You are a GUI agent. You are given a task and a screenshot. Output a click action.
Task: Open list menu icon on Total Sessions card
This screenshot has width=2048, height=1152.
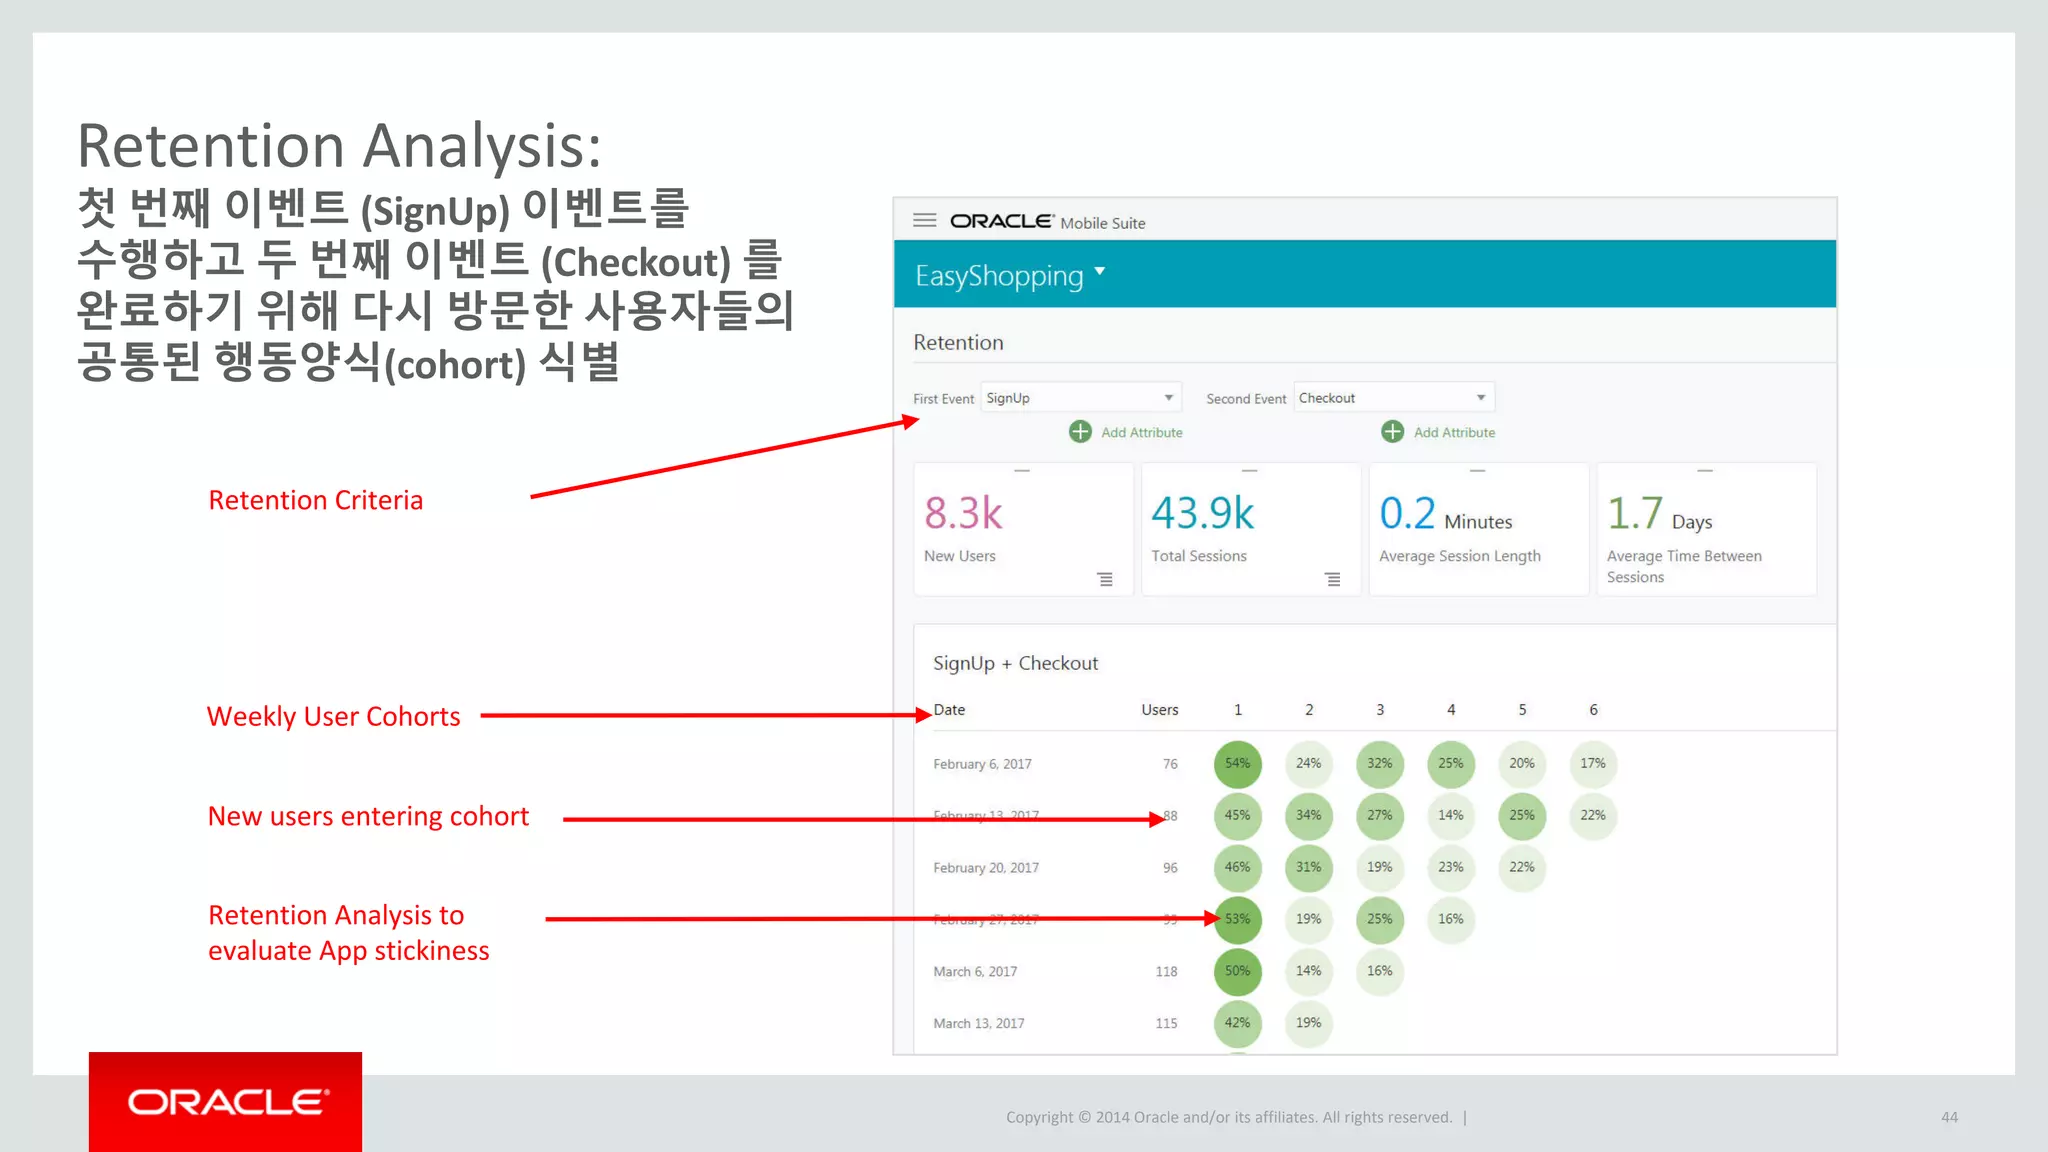click(1332, 580)
